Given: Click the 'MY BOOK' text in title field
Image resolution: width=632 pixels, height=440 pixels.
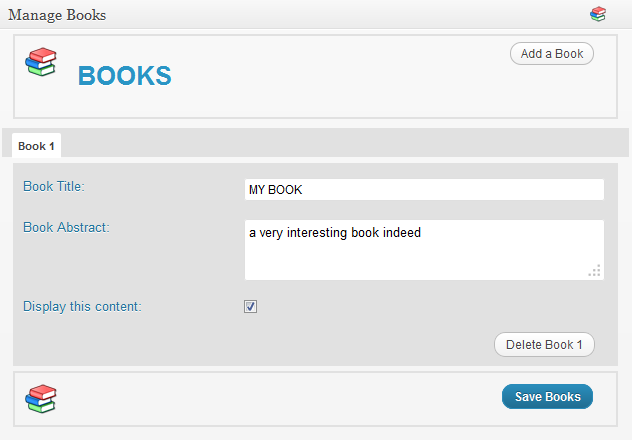Looking at the screenshot, I should point(275,189).
